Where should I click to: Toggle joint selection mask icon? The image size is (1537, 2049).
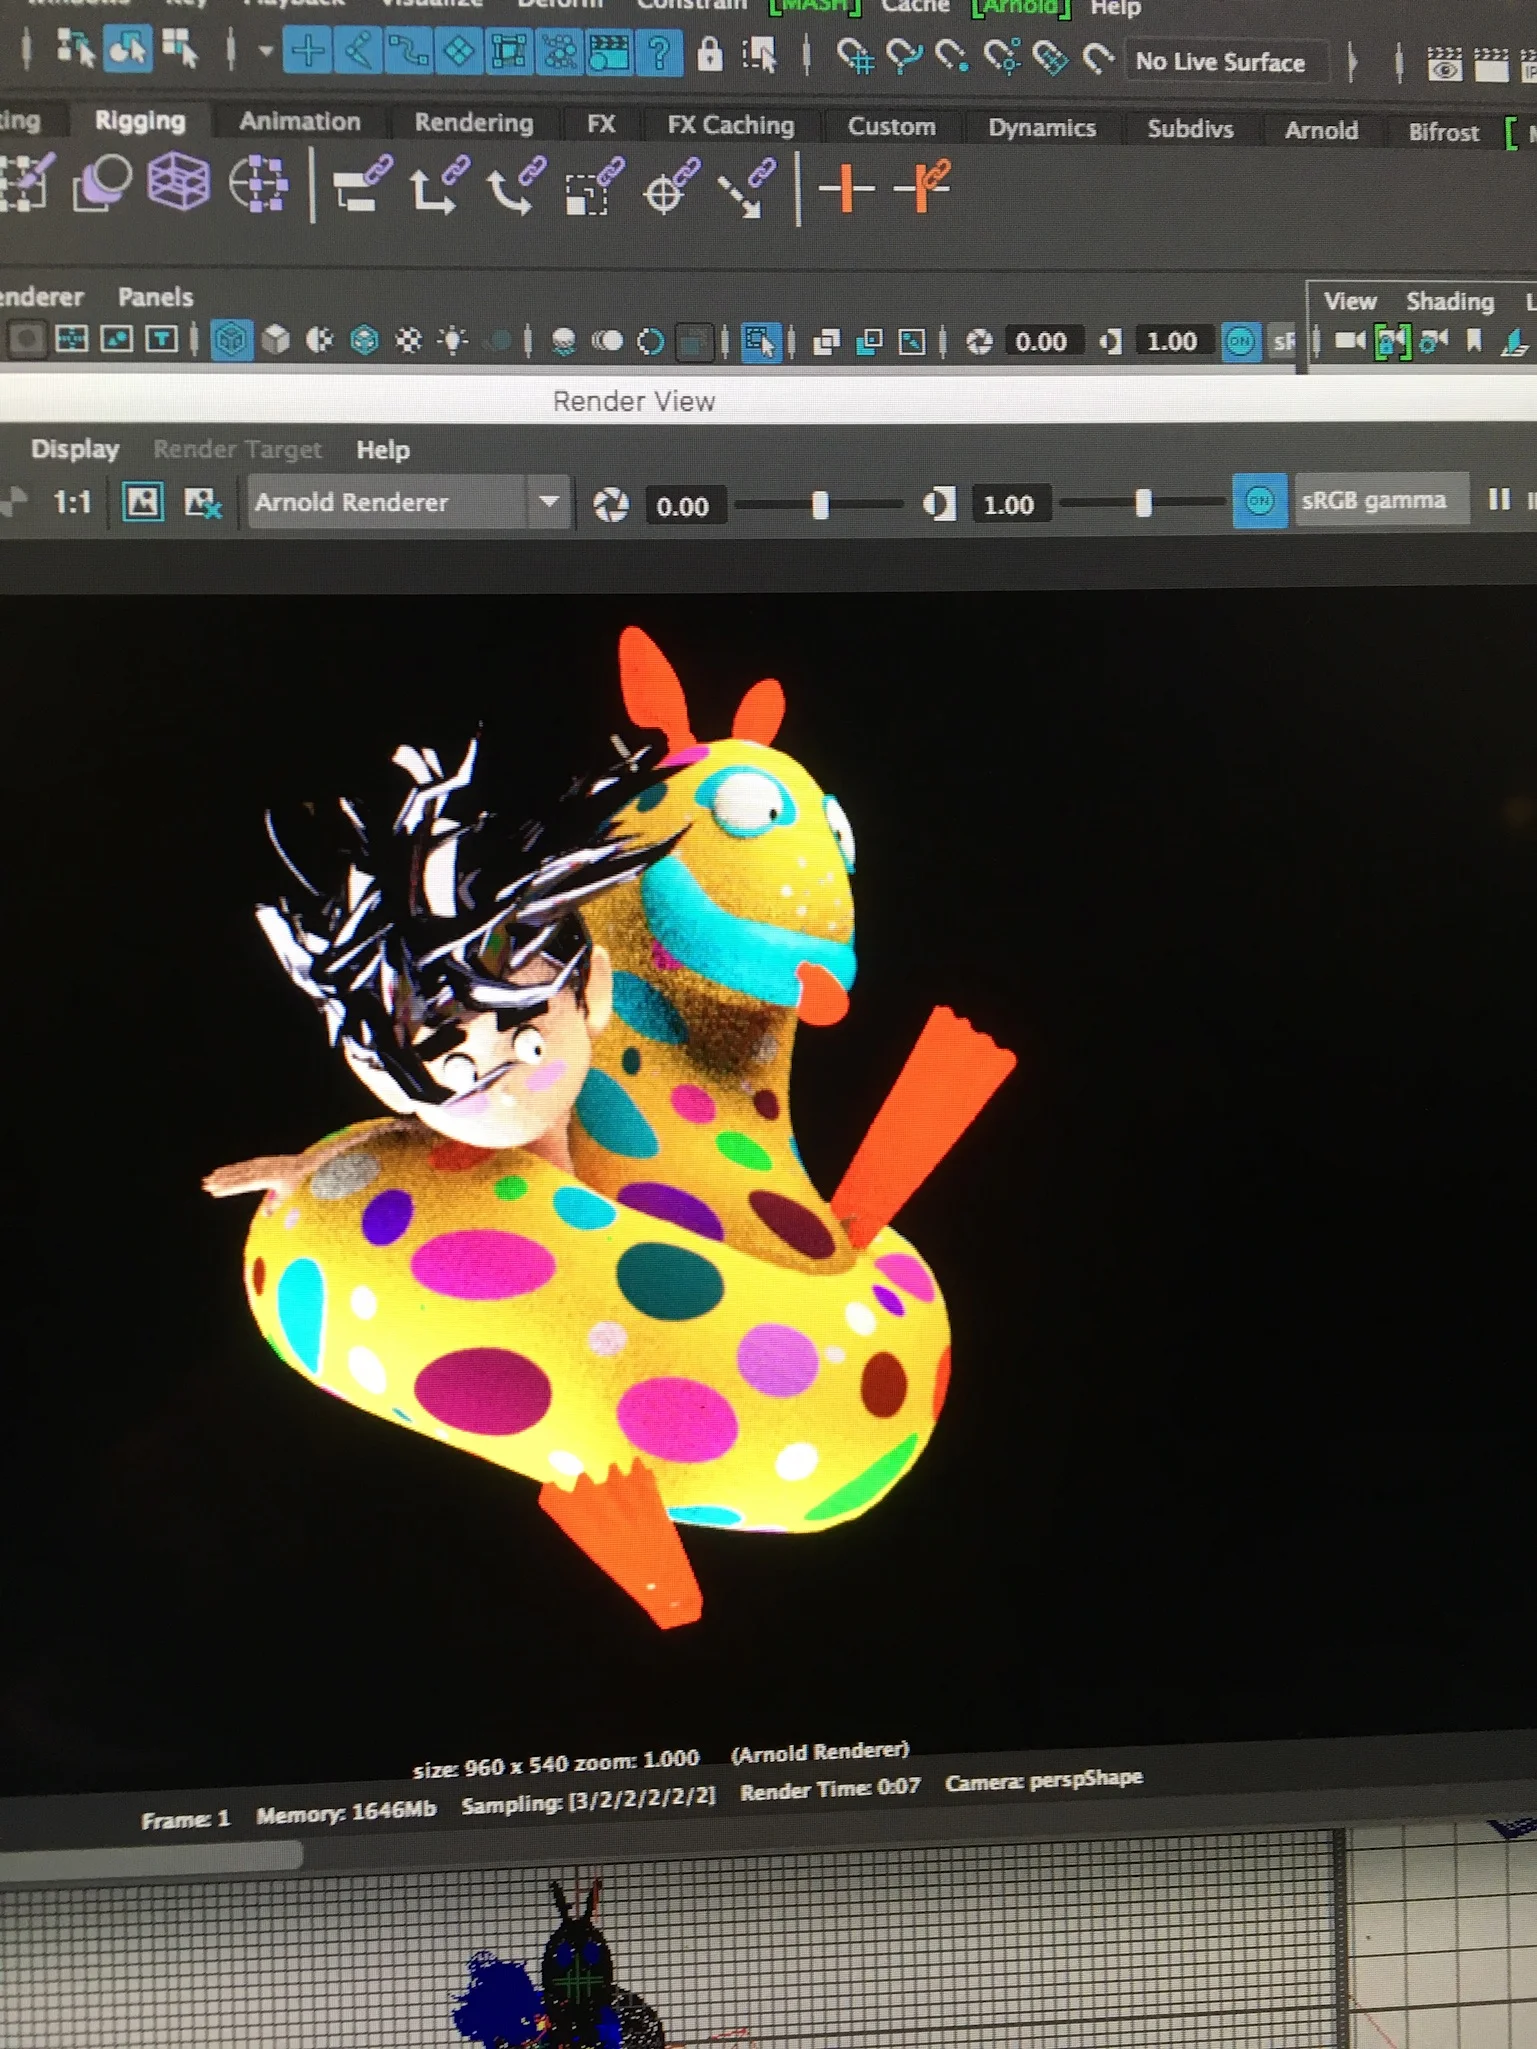pyautogui.click(x=358, y=51)
